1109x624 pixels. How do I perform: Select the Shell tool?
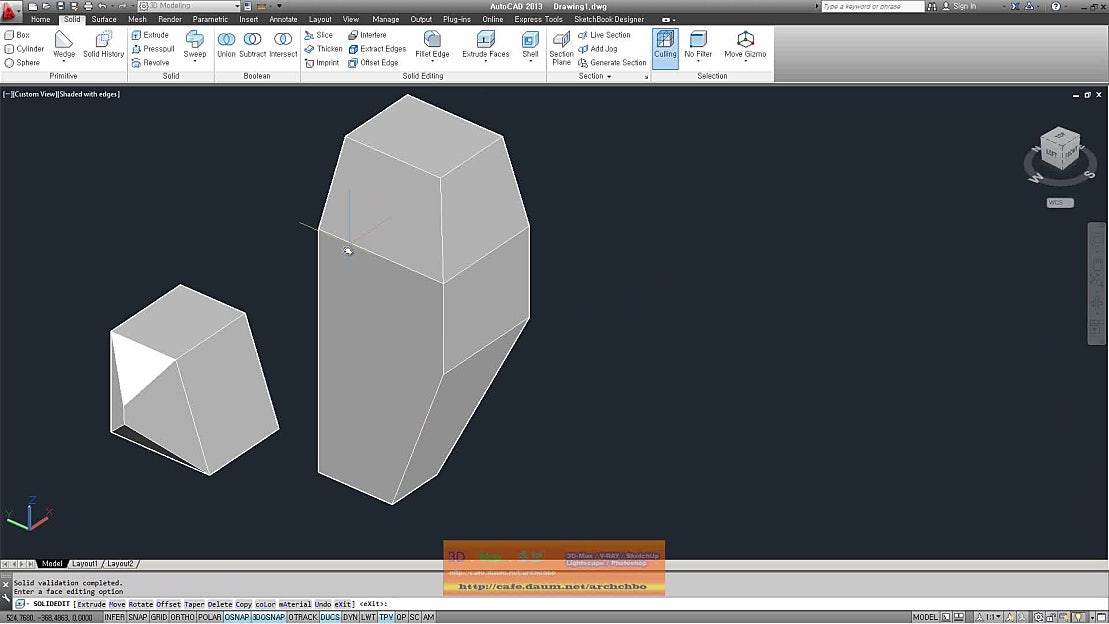tap(530, 45)
